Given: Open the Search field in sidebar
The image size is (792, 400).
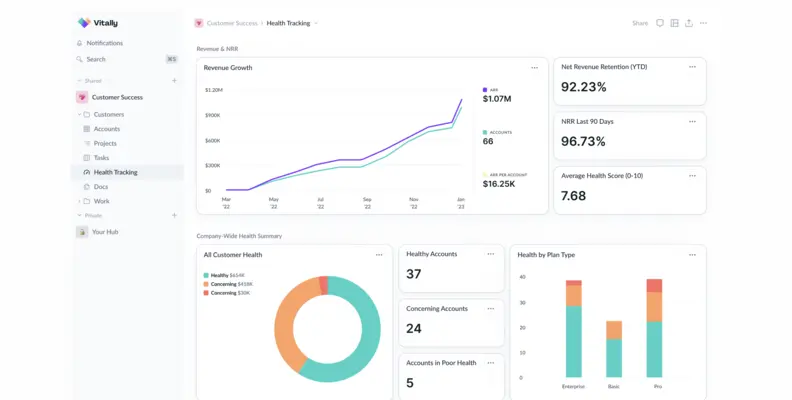Looking at the screenshot, I should 127,59.
